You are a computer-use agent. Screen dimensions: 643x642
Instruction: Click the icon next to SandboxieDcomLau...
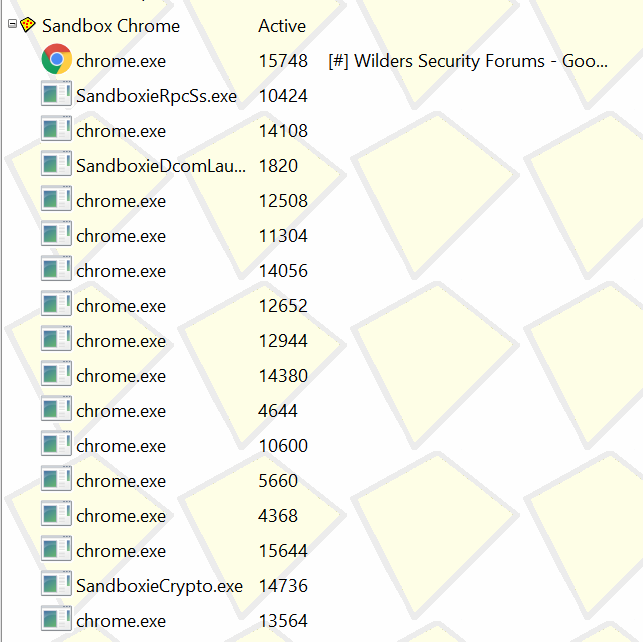(57, 164)
